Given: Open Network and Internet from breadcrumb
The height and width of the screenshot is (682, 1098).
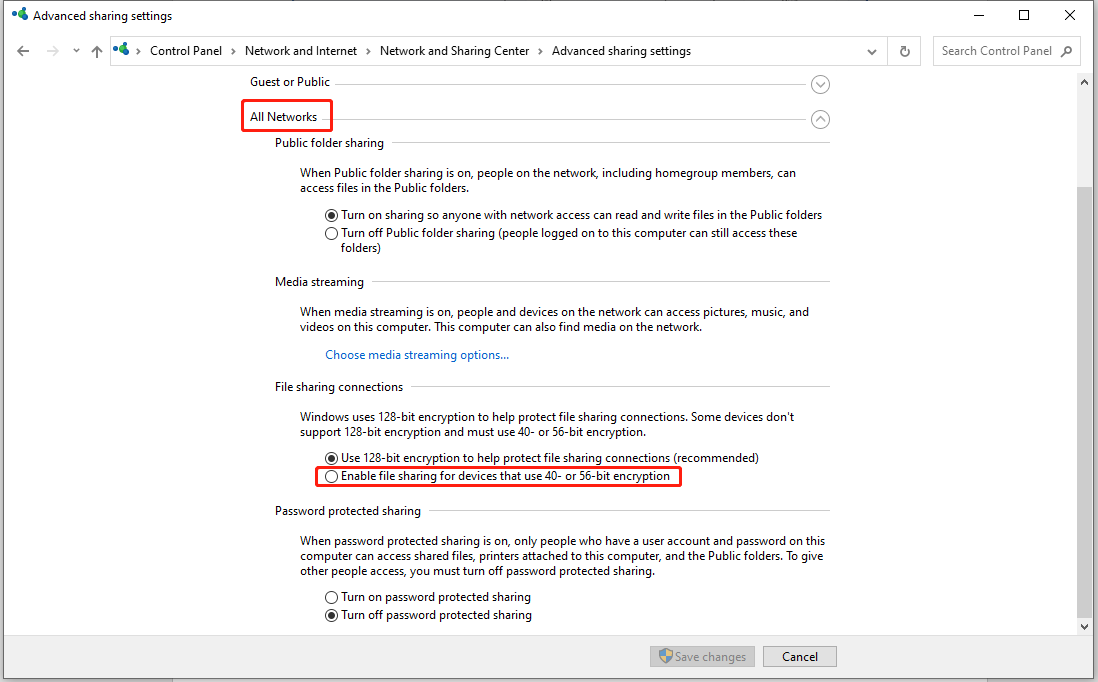Looking at the screenshot, I should click(301, 50).
